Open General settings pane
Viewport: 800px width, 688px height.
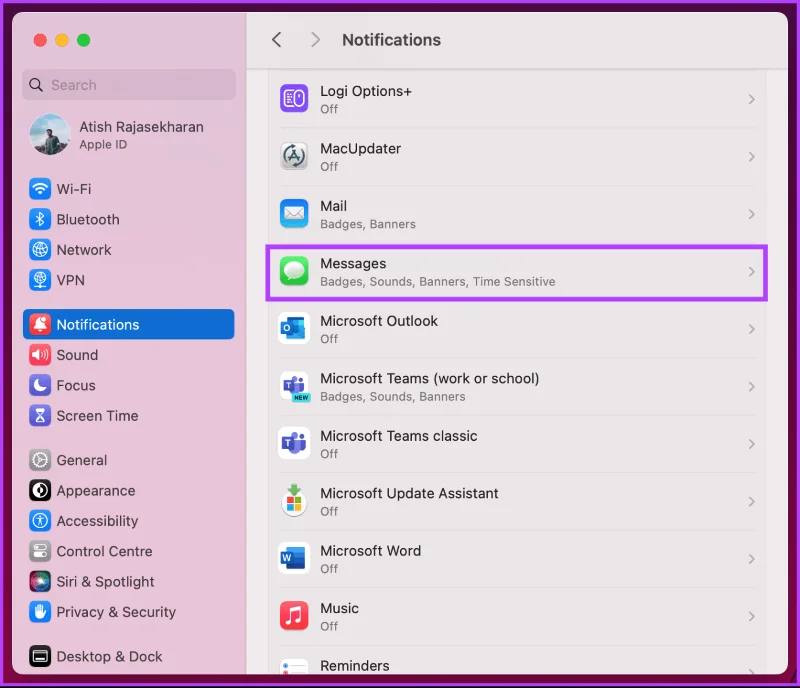129,460
